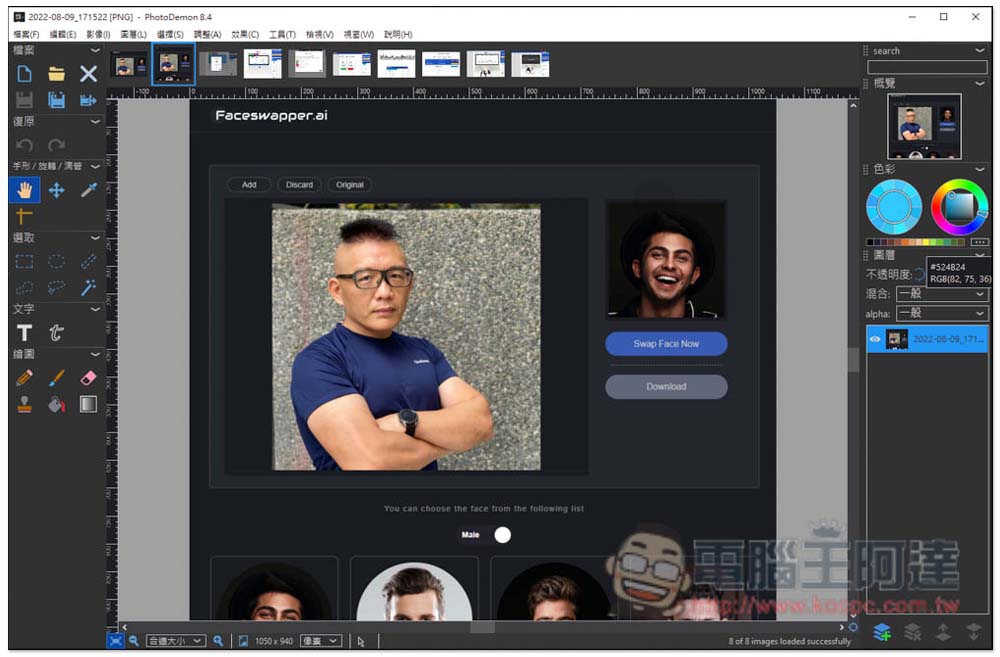Select the Hand pan tool
The height and width of the screenshot is (657, 1000).
pos(24,189)
